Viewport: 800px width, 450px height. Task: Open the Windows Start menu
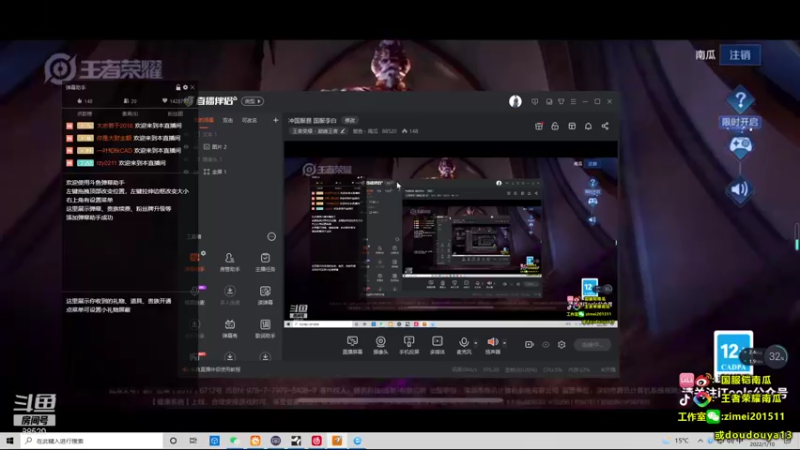point(10,441)
